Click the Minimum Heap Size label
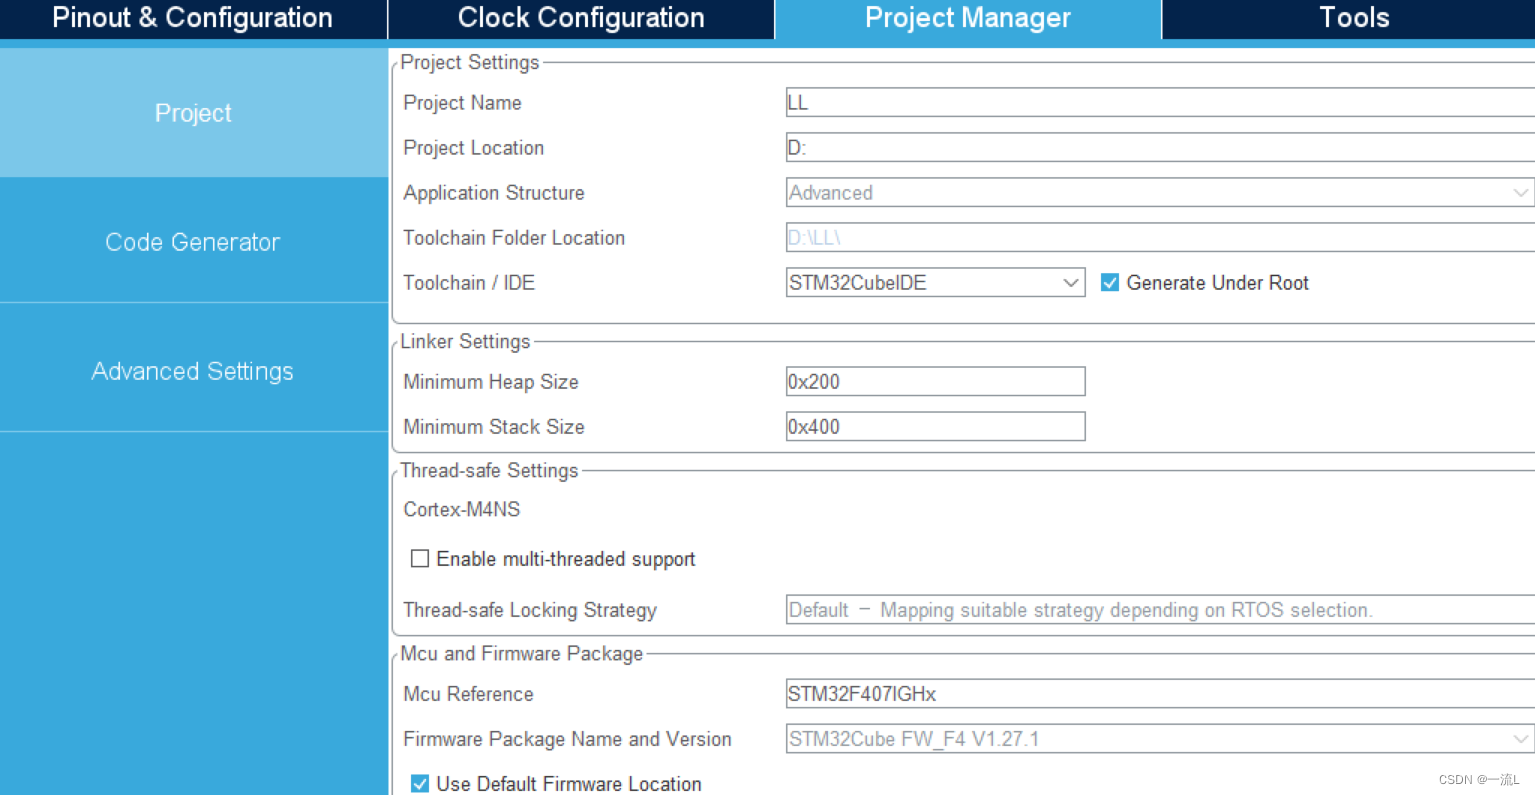Screen dimensions: 1535x795 (x=491, y=382)
